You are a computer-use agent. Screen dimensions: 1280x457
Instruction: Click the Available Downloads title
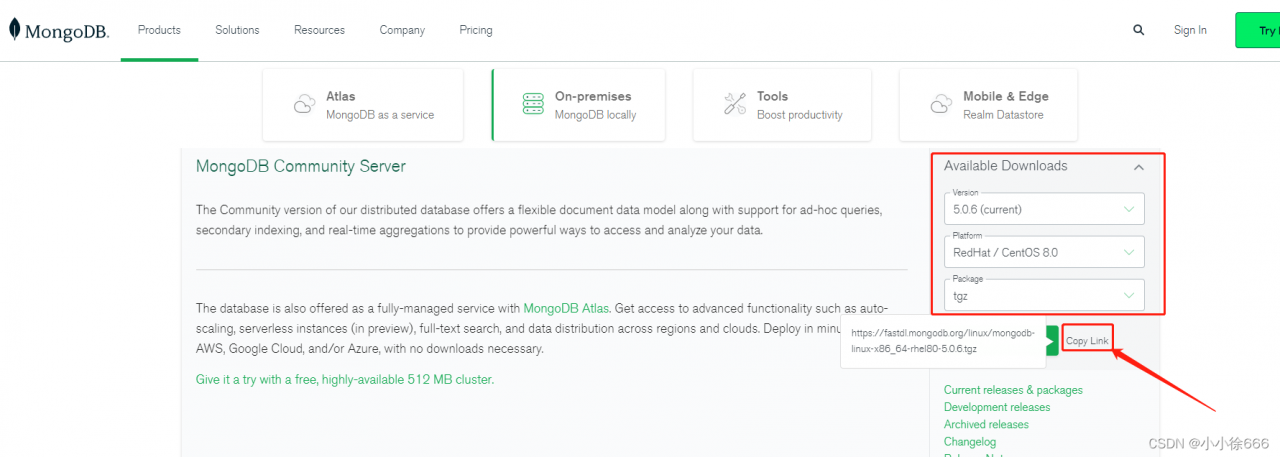click(1006, 166)
